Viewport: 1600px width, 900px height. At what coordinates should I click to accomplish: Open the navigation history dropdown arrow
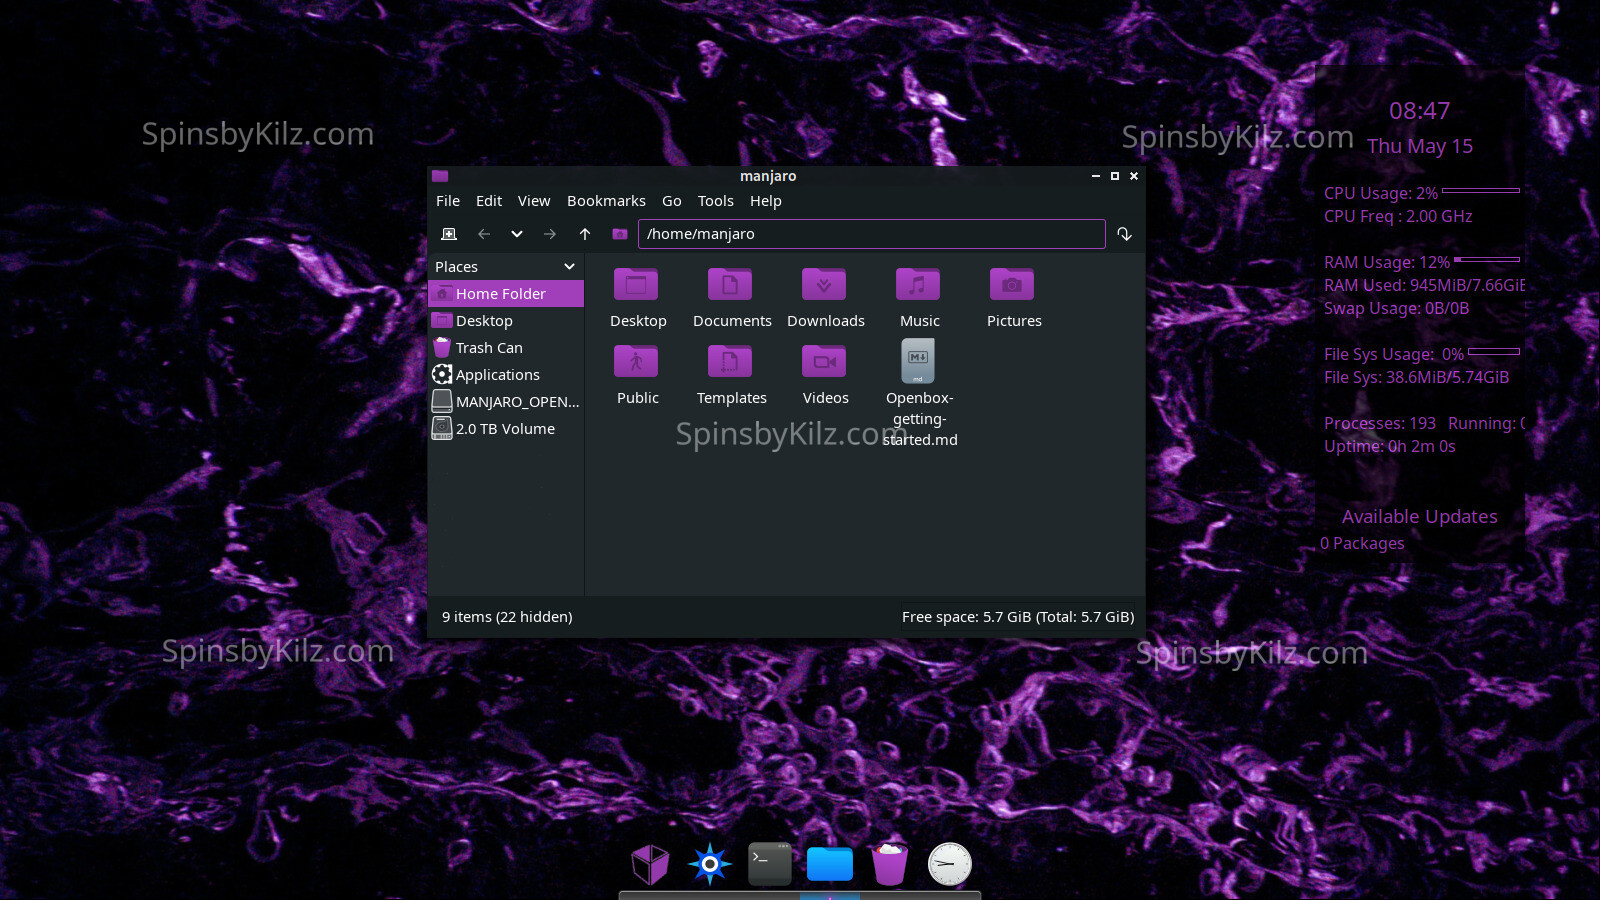coord(517,234)
